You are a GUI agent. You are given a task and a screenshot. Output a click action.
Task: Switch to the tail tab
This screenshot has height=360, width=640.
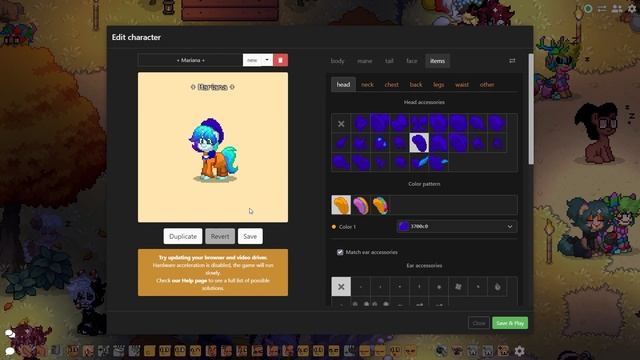point(389,61)
